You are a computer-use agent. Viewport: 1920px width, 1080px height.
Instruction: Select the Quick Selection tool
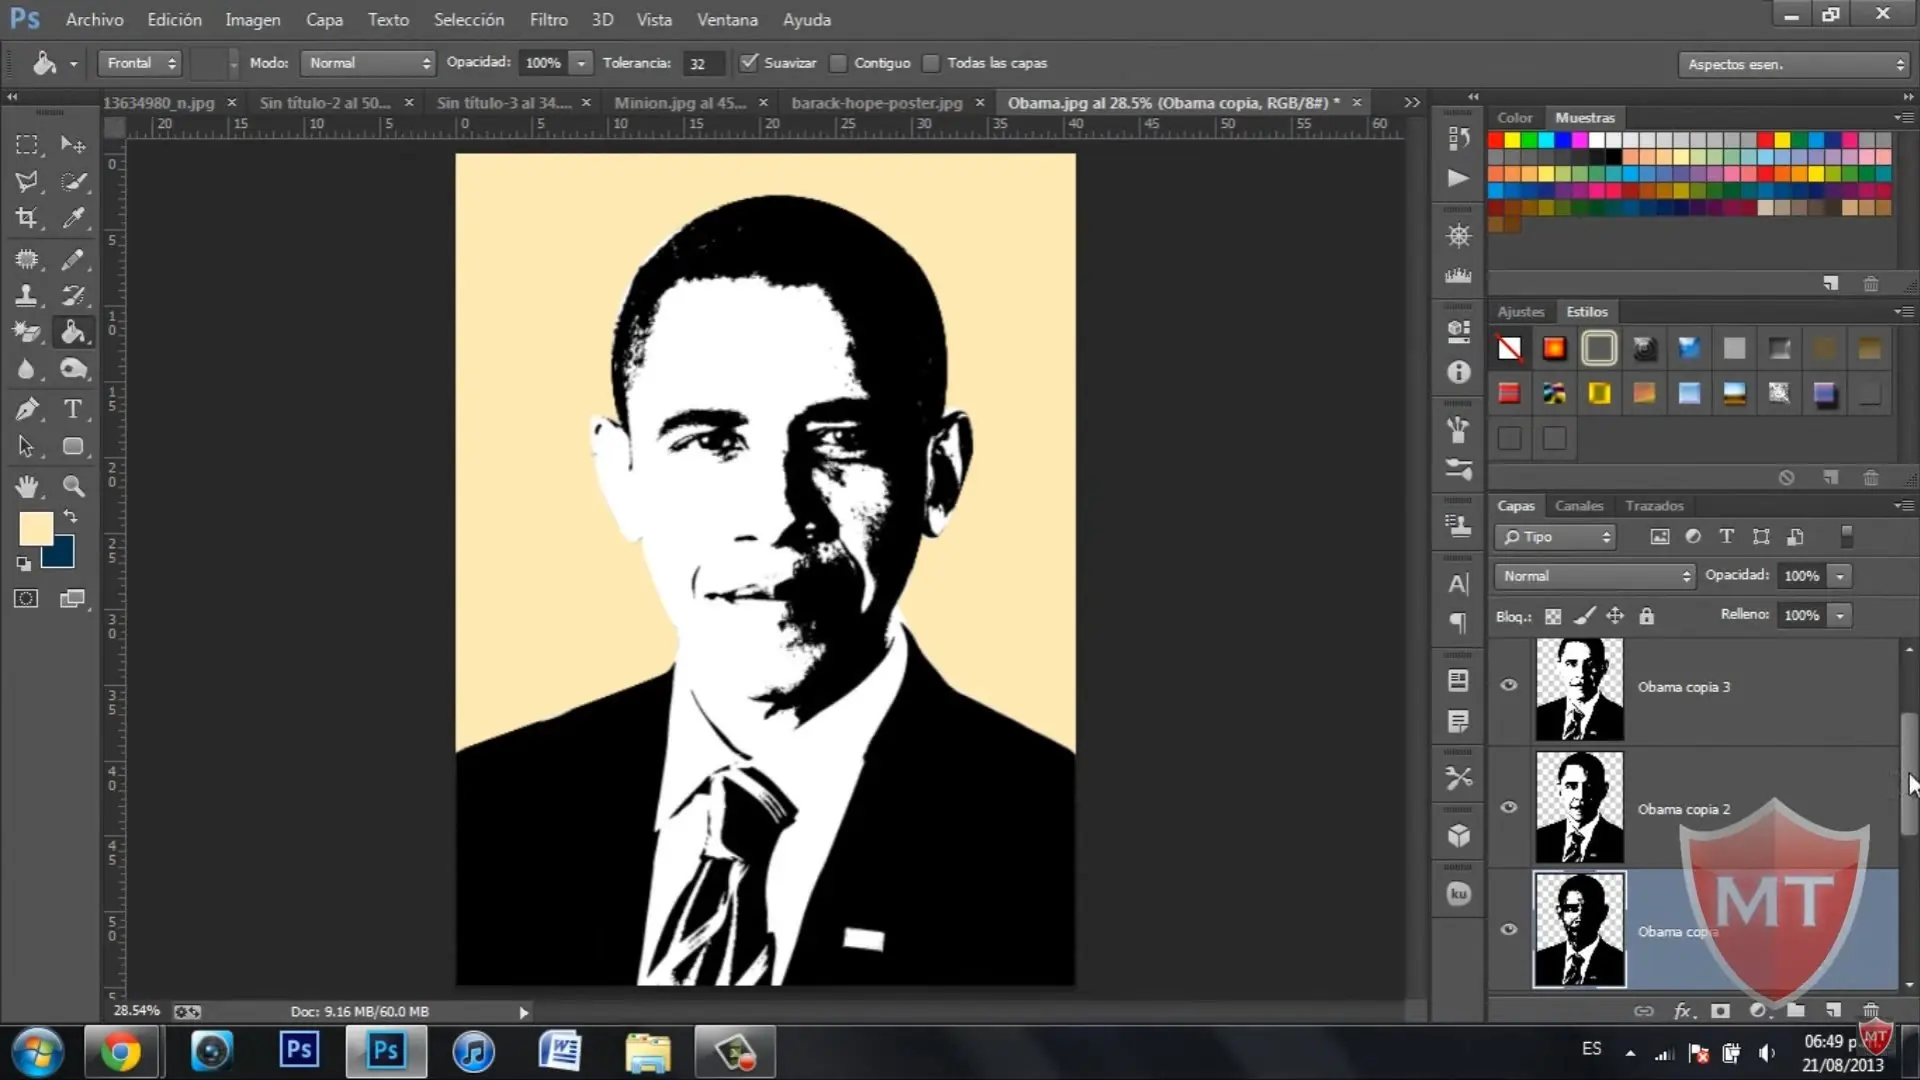[73, 181]
